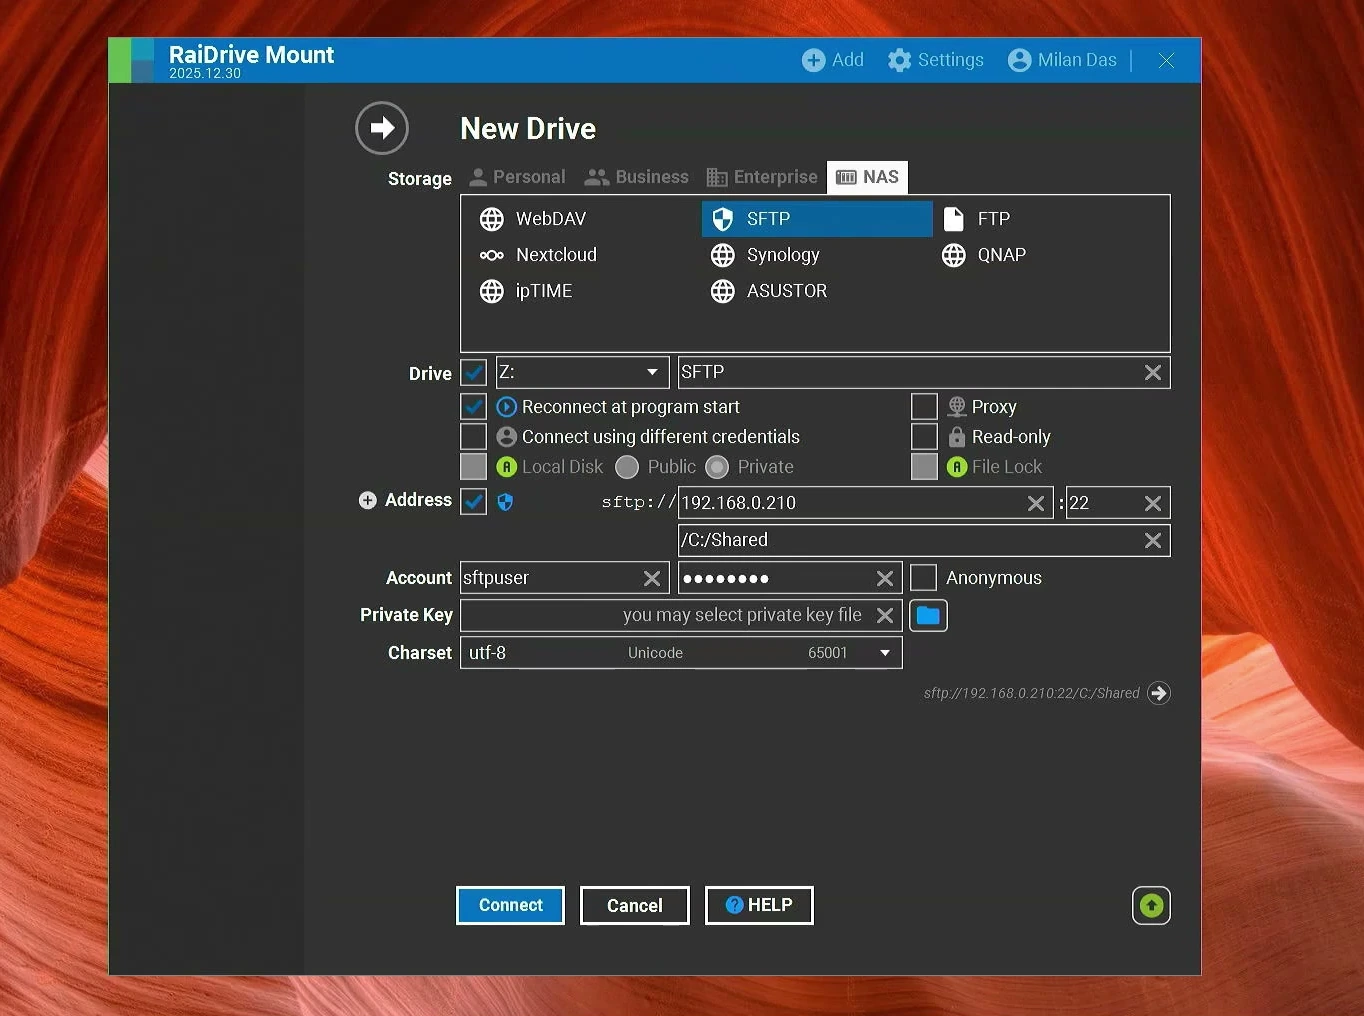Open the sftp URL using the arrow icon

coord(1158,693)
